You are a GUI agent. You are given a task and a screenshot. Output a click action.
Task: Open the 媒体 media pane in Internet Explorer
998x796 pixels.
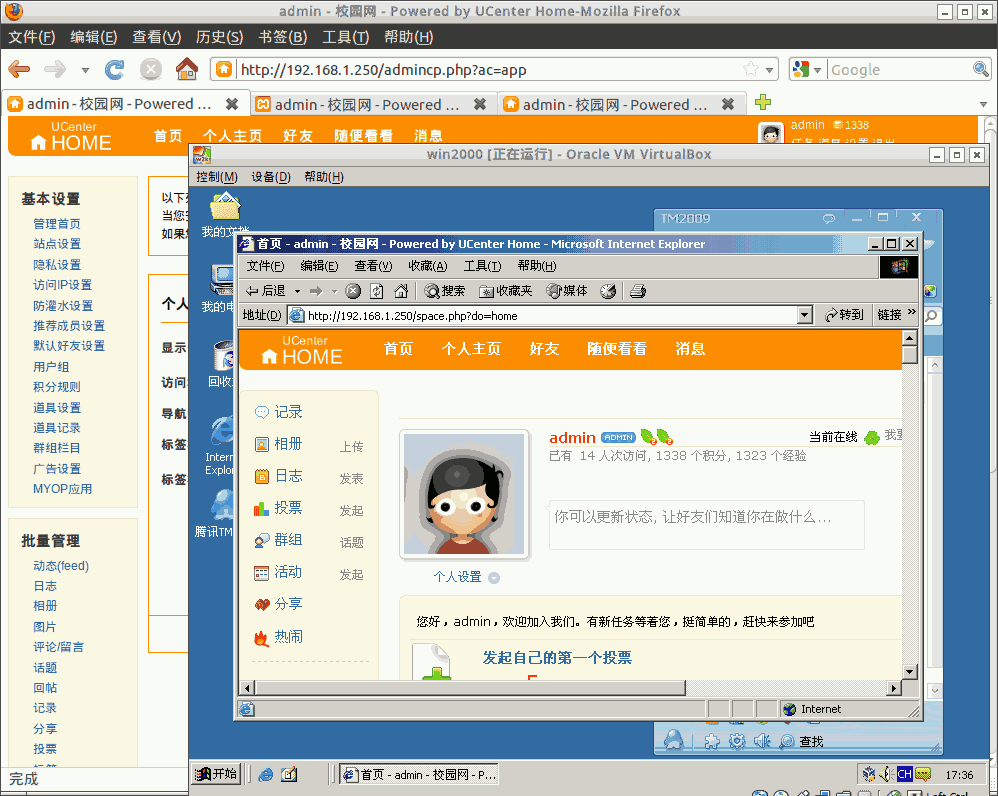pos(566,291)
